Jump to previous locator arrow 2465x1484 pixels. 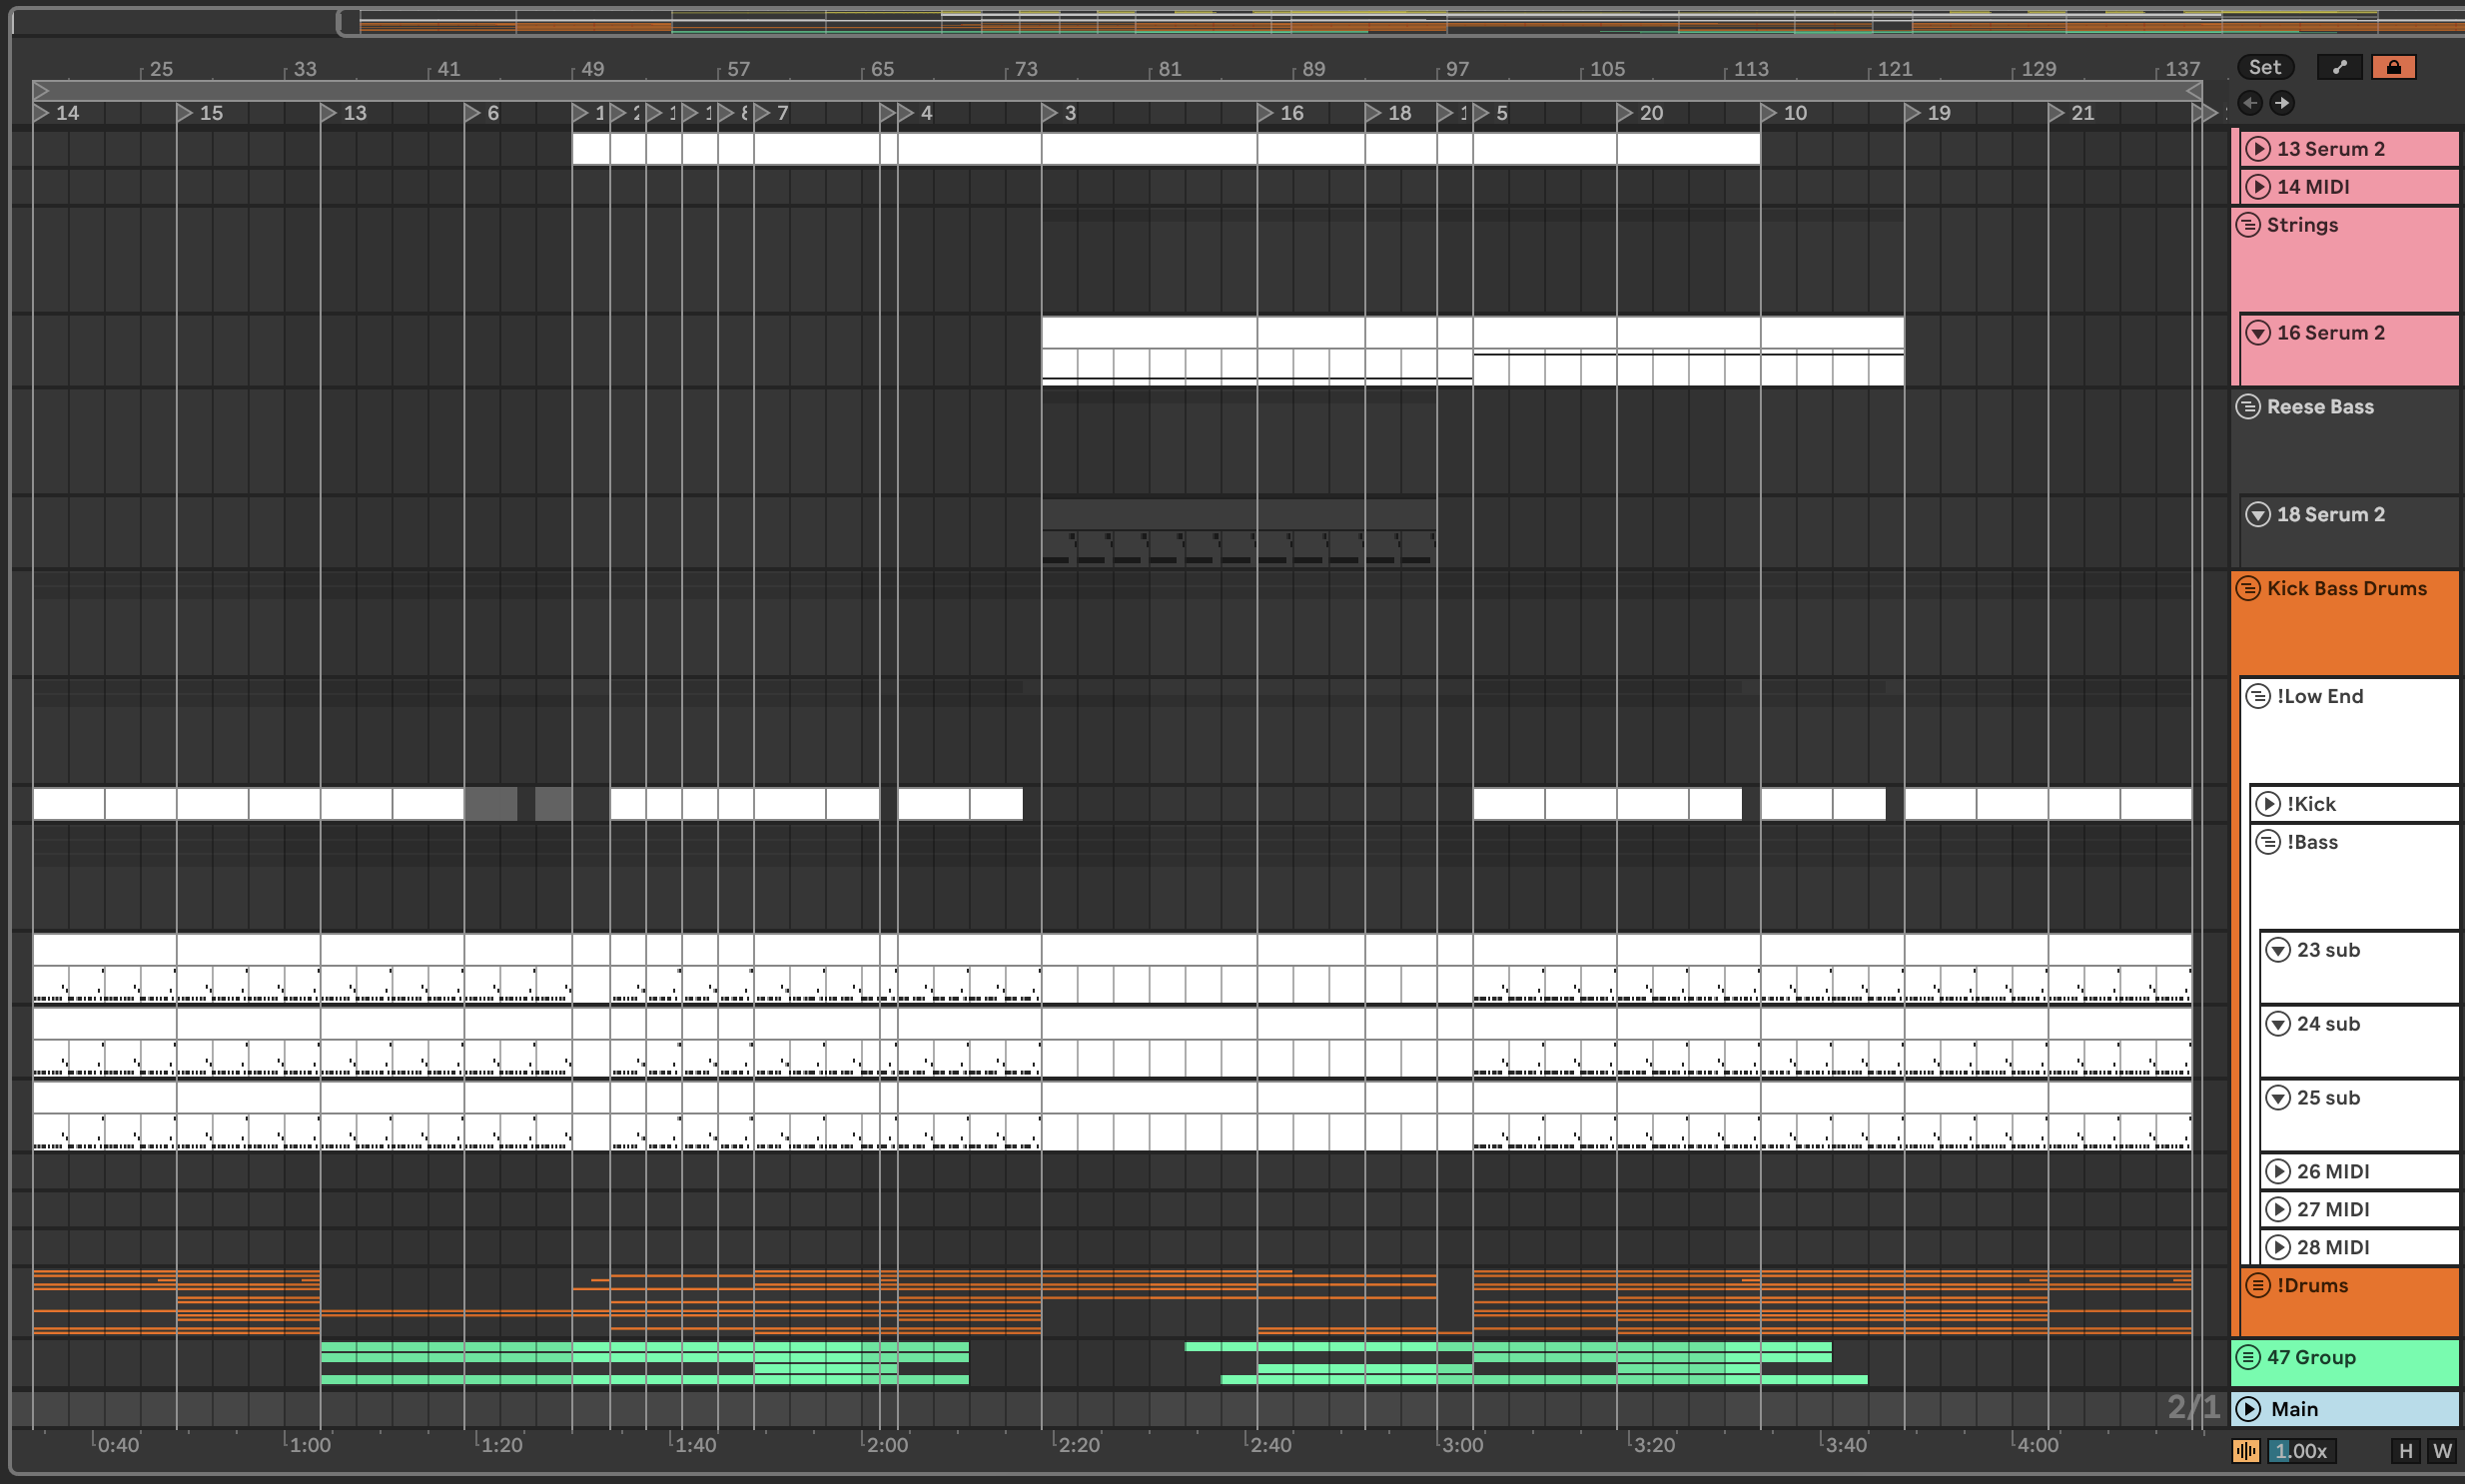(x=2250, y=102)
